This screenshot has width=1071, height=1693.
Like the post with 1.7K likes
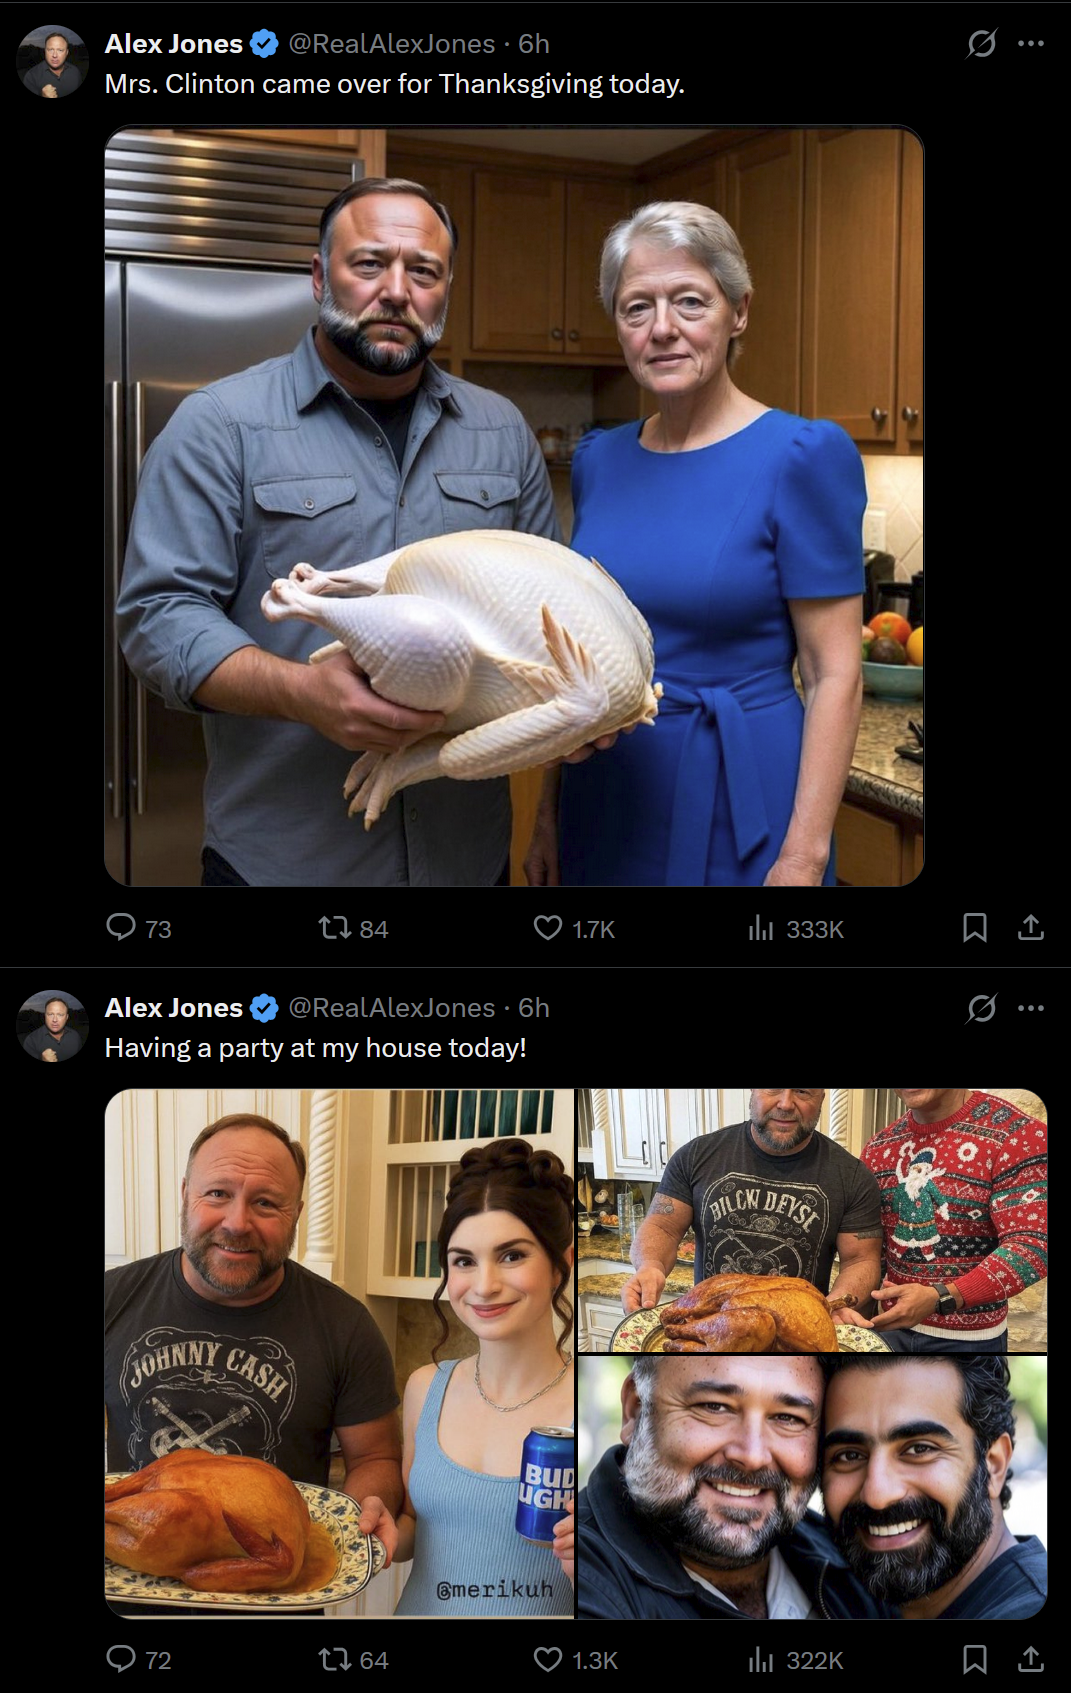click(548, 928)
